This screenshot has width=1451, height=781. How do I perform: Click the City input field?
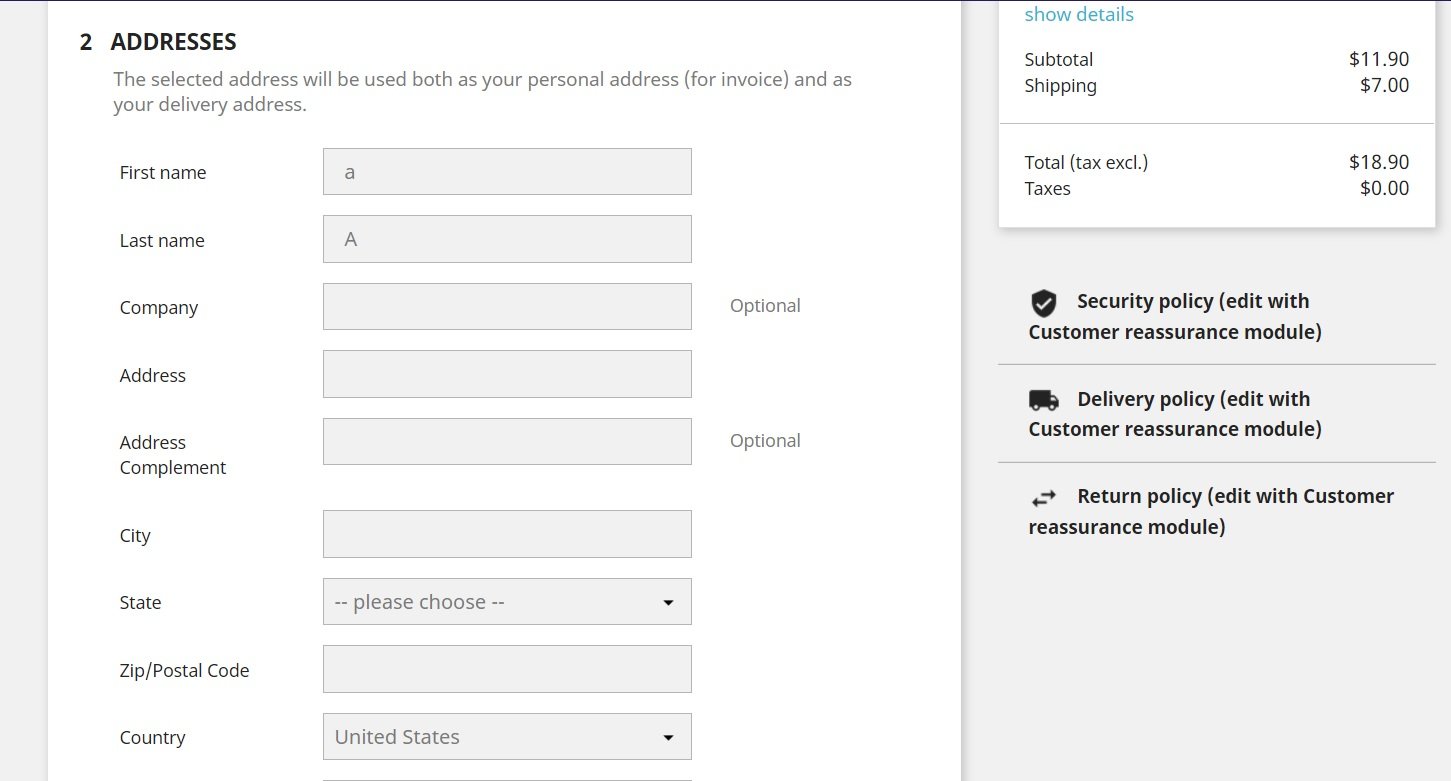pos(507,534)
